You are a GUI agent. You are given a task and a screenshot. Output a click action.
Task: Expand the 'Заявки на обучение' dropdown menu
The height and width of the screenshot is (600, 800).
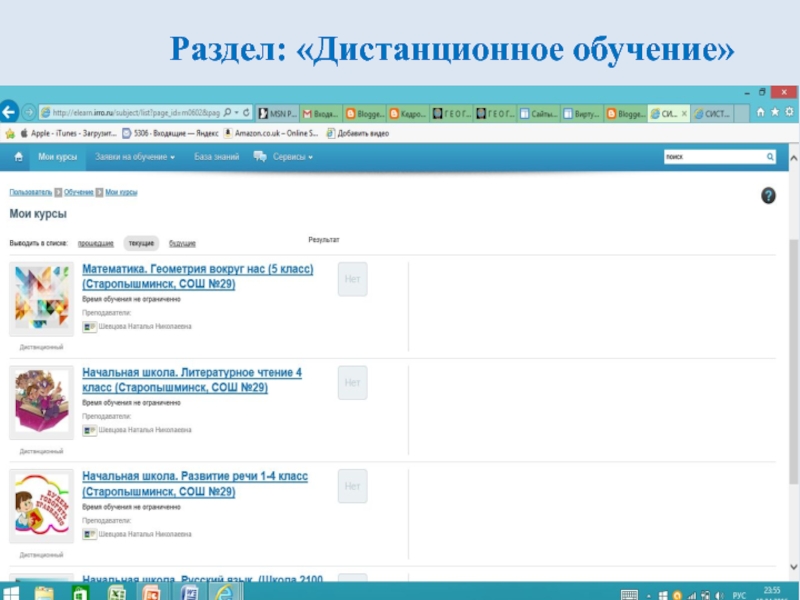pos(135,157)
